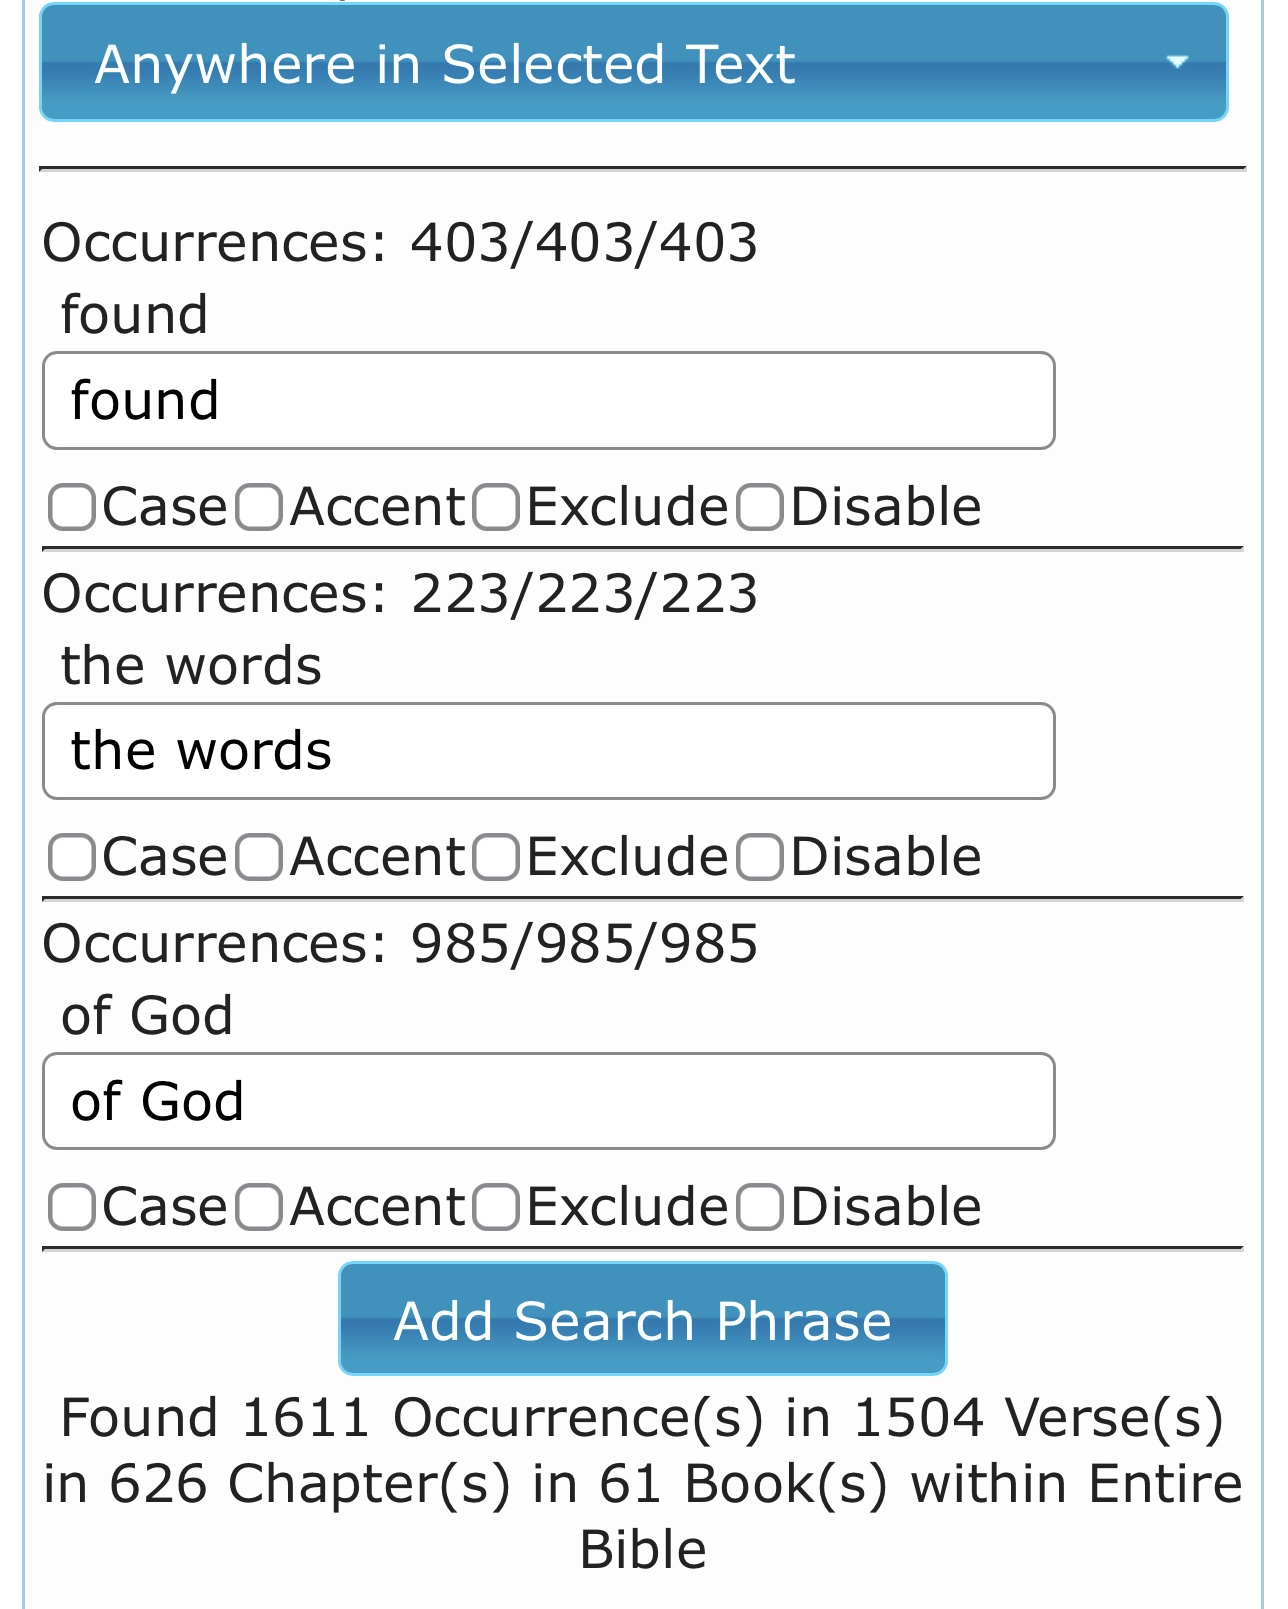Enable Accent for 'the words' phrase
The width and height of the screenshot is (1288, 1609).
[x=259, y=858]
